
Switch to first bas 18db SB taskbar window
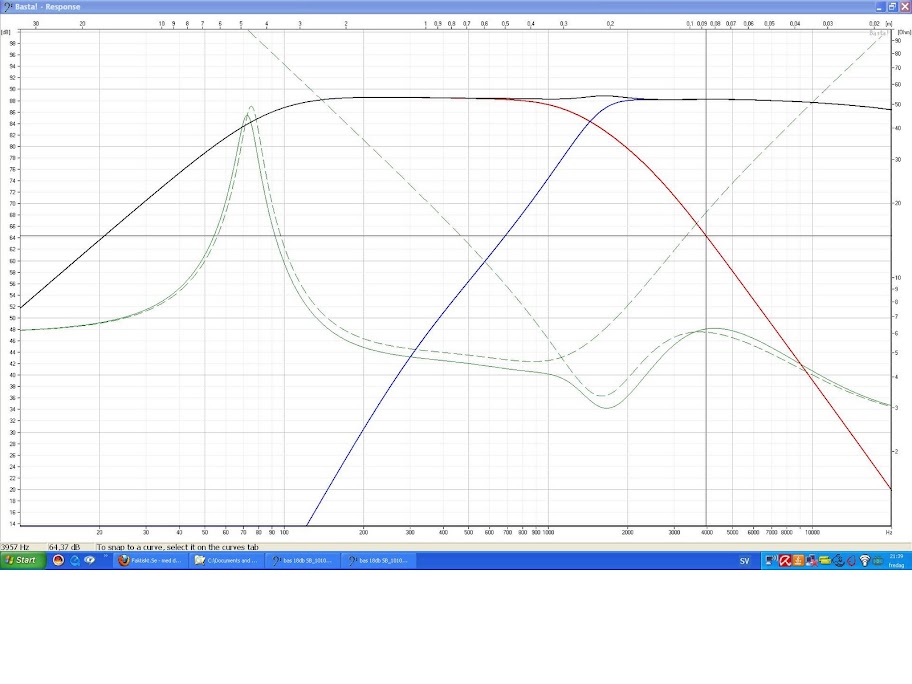pos(302,561)
